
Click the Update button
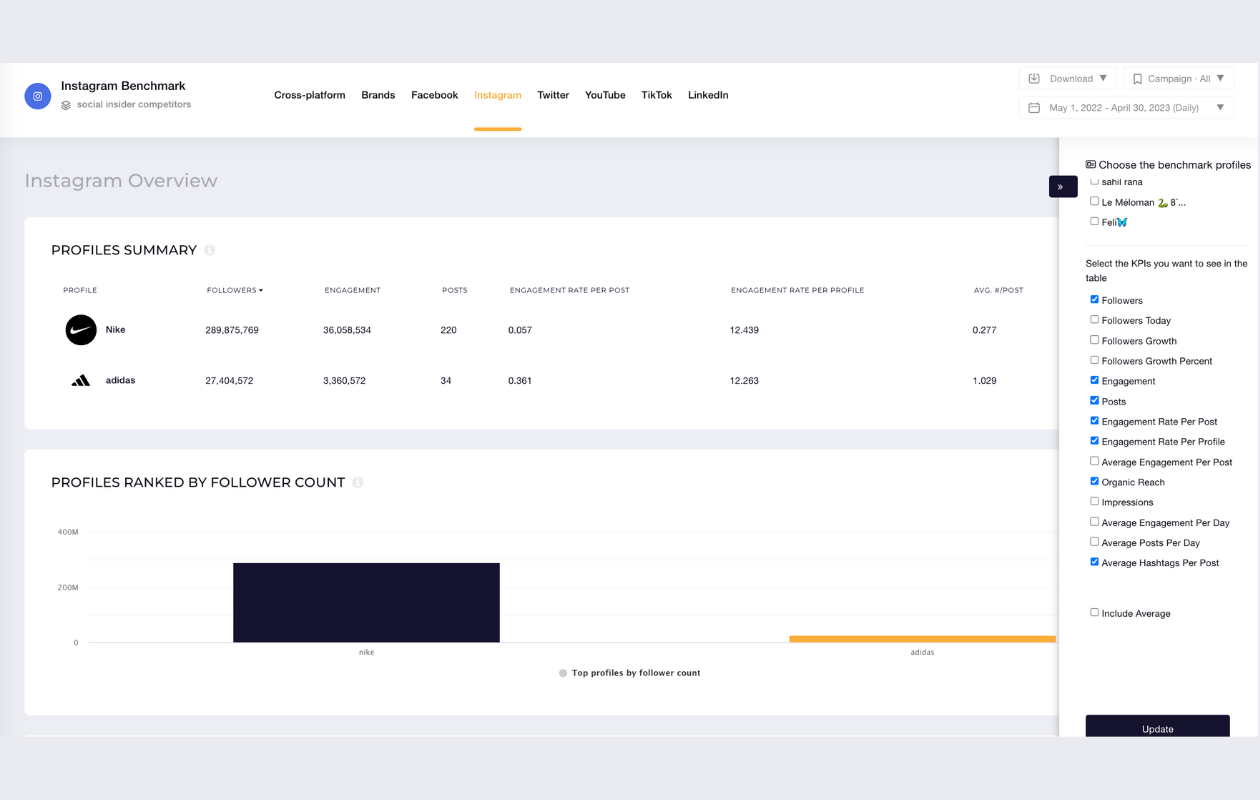[x=1158, y=726]
